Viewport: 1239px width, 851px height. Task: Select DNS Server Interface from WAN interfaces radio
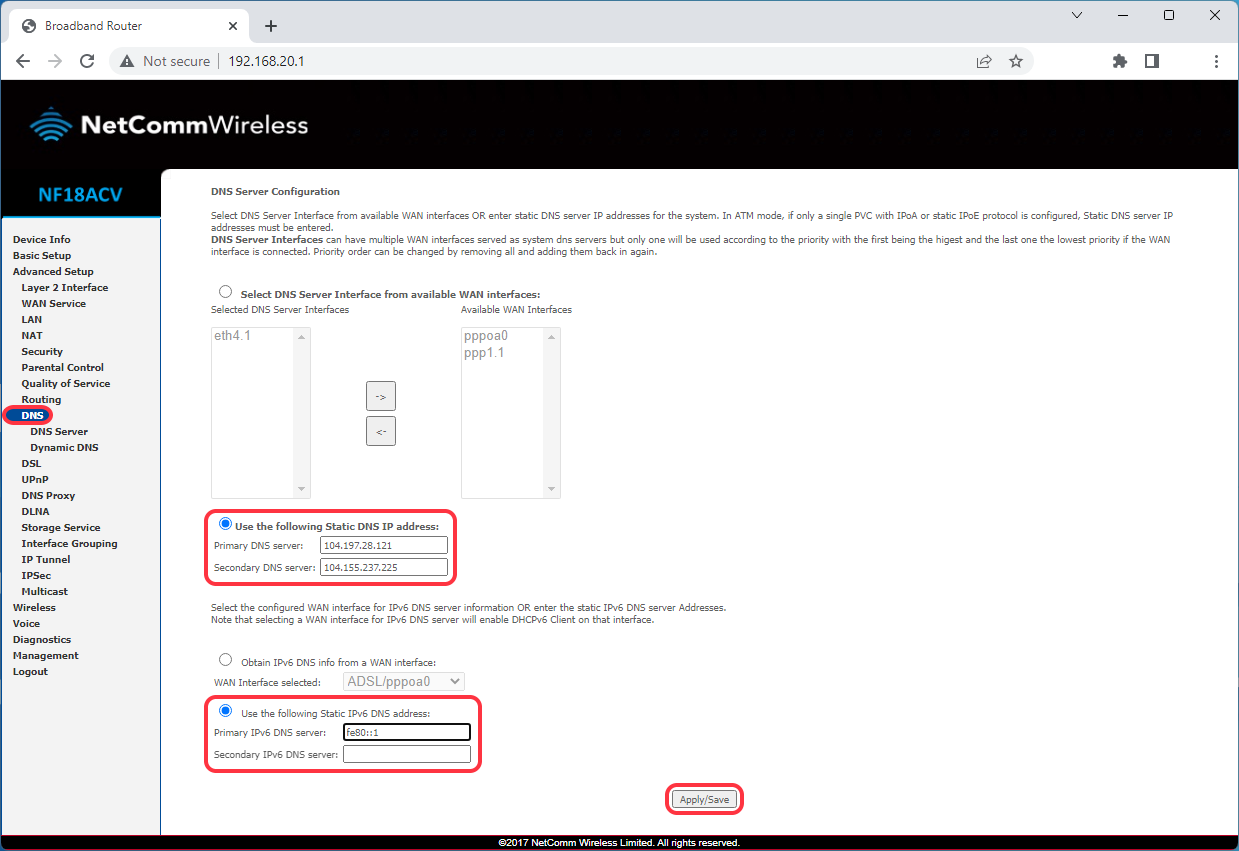pyautogui.click(x=225, y=293)
